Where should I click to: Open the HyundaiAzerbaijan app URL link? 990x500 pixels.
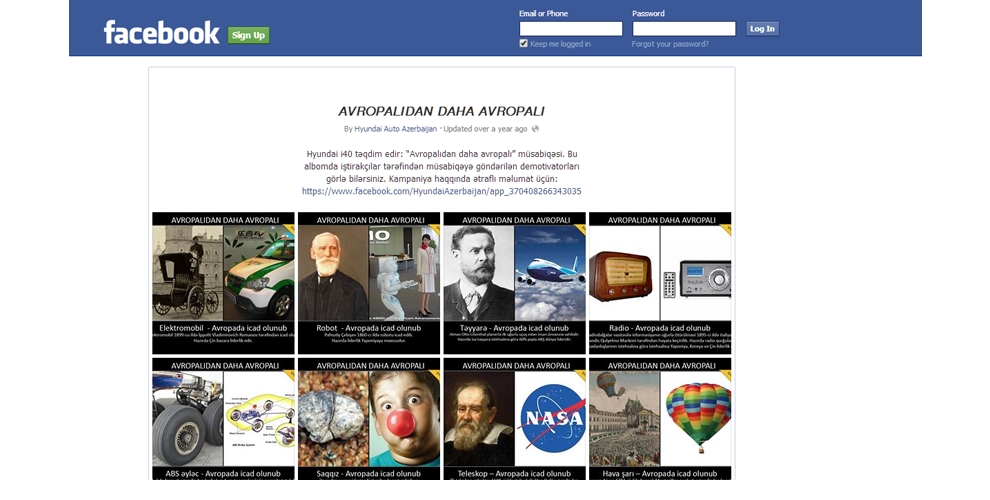[x=441, y=191]
